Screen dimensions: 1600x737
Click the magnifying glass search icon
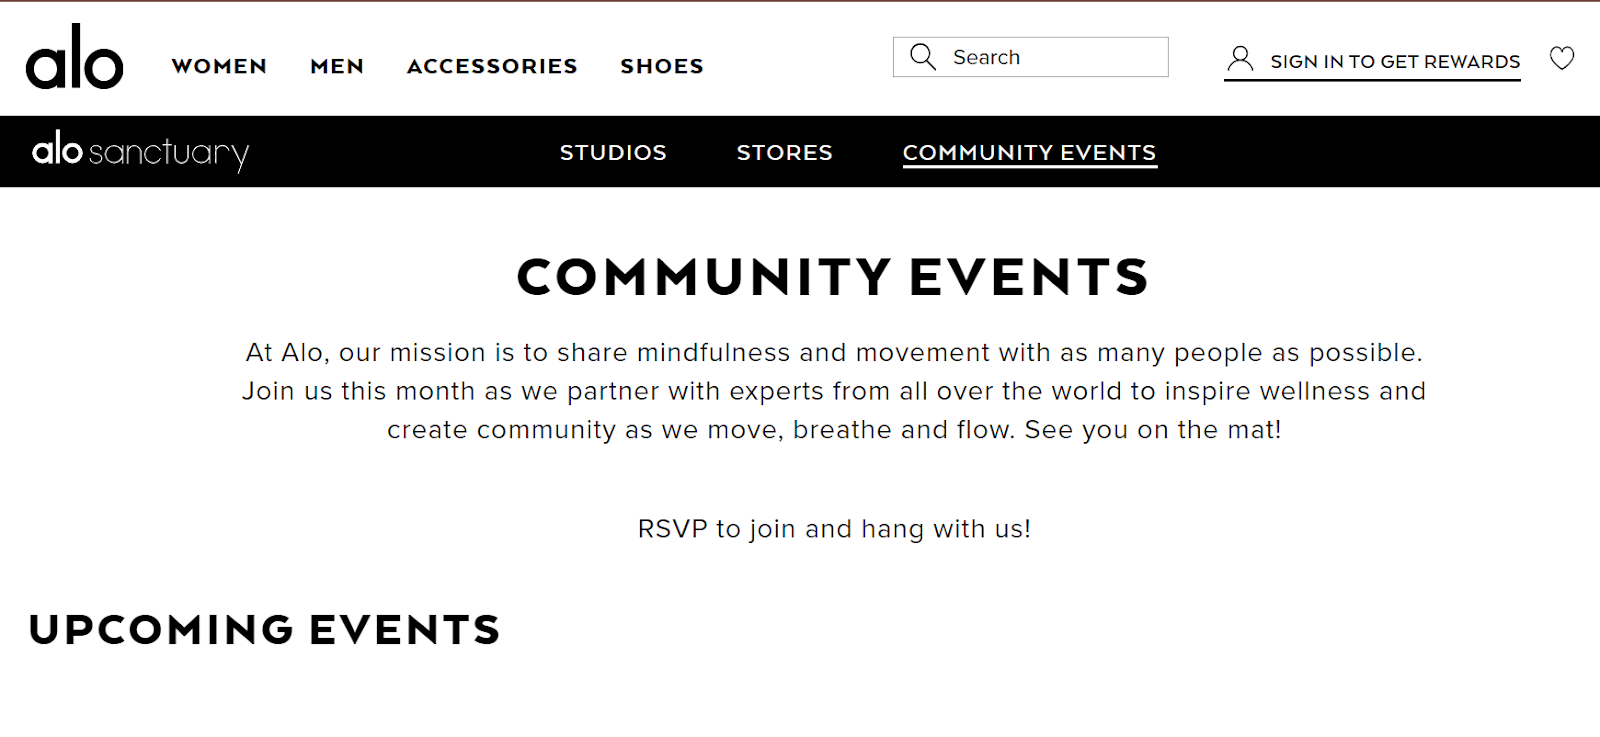pos(923,57)
